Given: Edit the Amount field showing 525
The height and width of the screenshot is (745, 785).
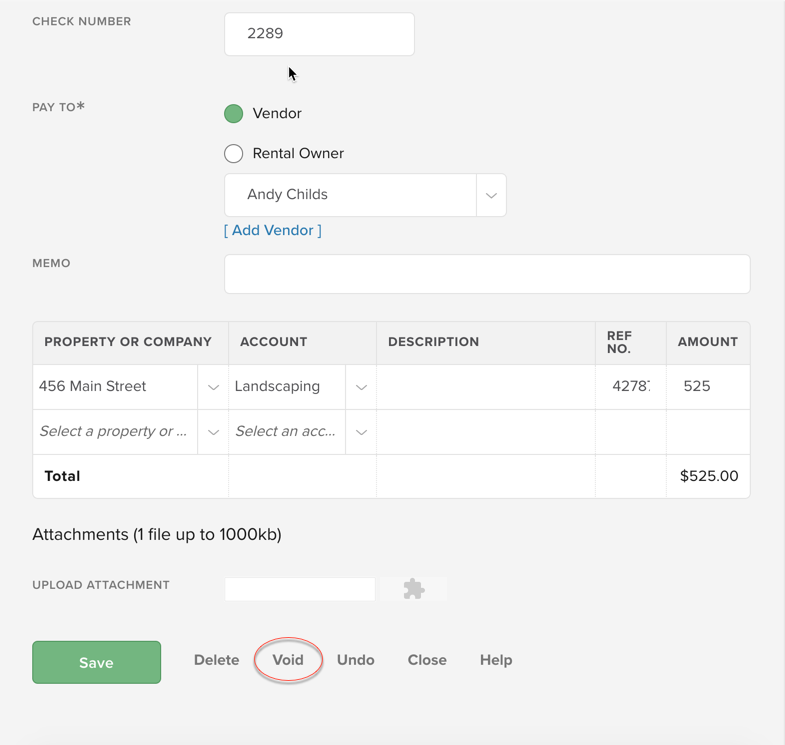Looking at the screenshot, I should [x=707, y=387].
